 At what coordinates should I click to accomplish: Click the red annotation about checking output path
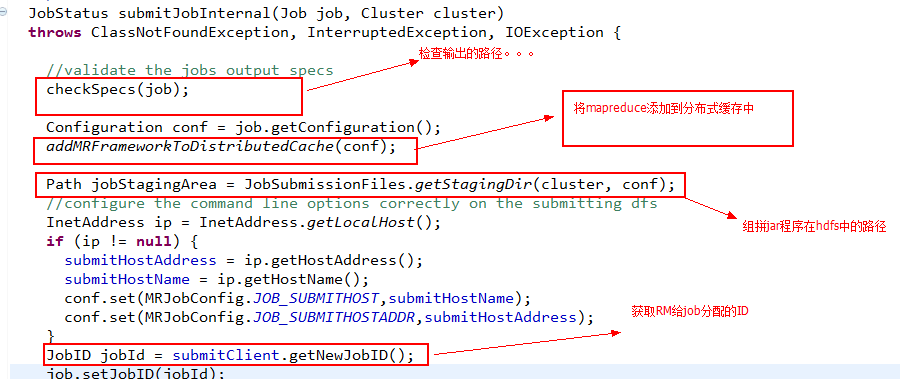[477, 55]
